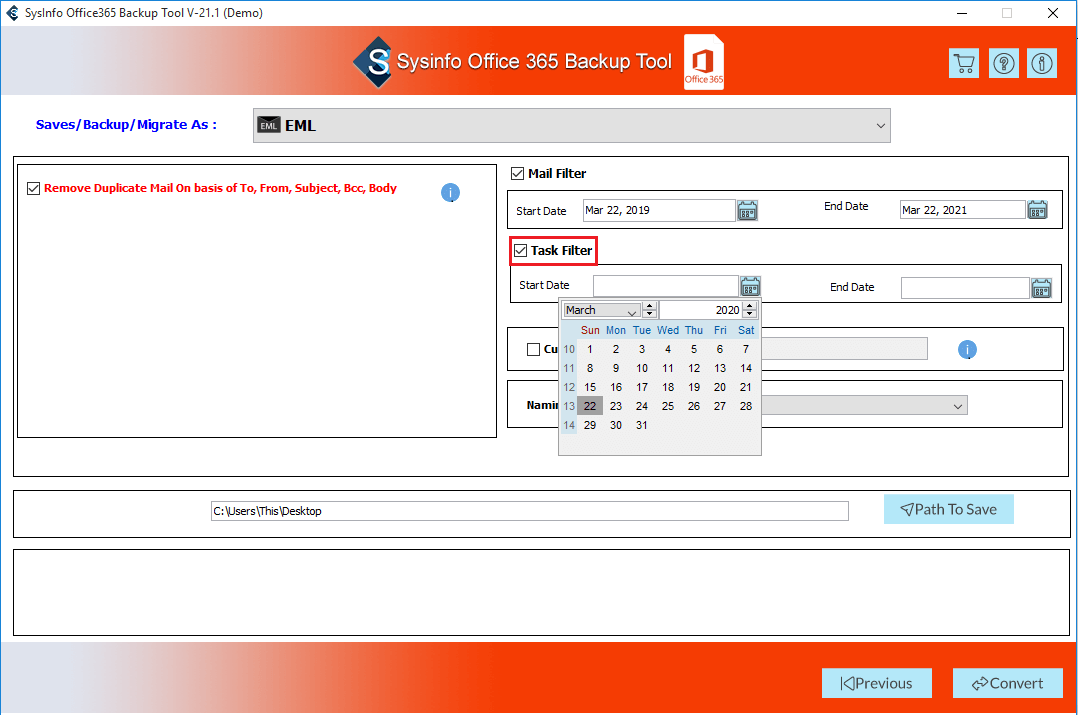
Task: Expand the naming convention dropdown arrow
Action: coord(958,406)
